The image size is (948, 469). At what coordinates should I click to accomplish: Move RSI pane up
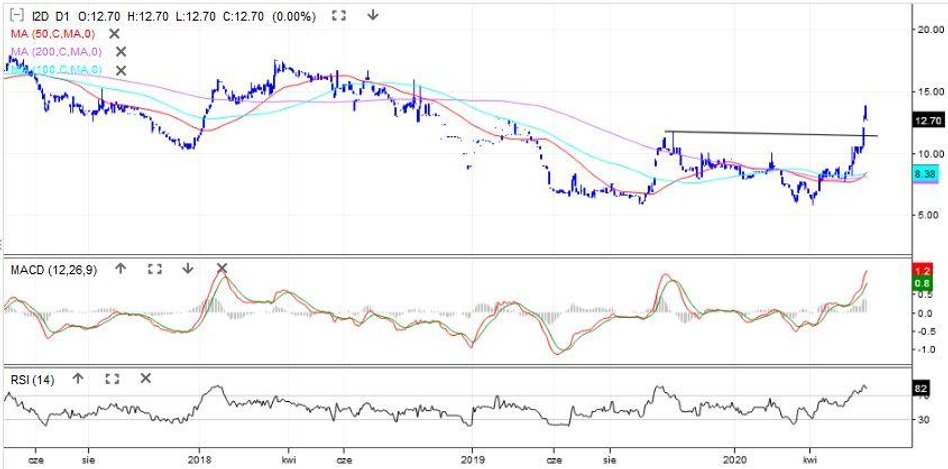point(78,379)
